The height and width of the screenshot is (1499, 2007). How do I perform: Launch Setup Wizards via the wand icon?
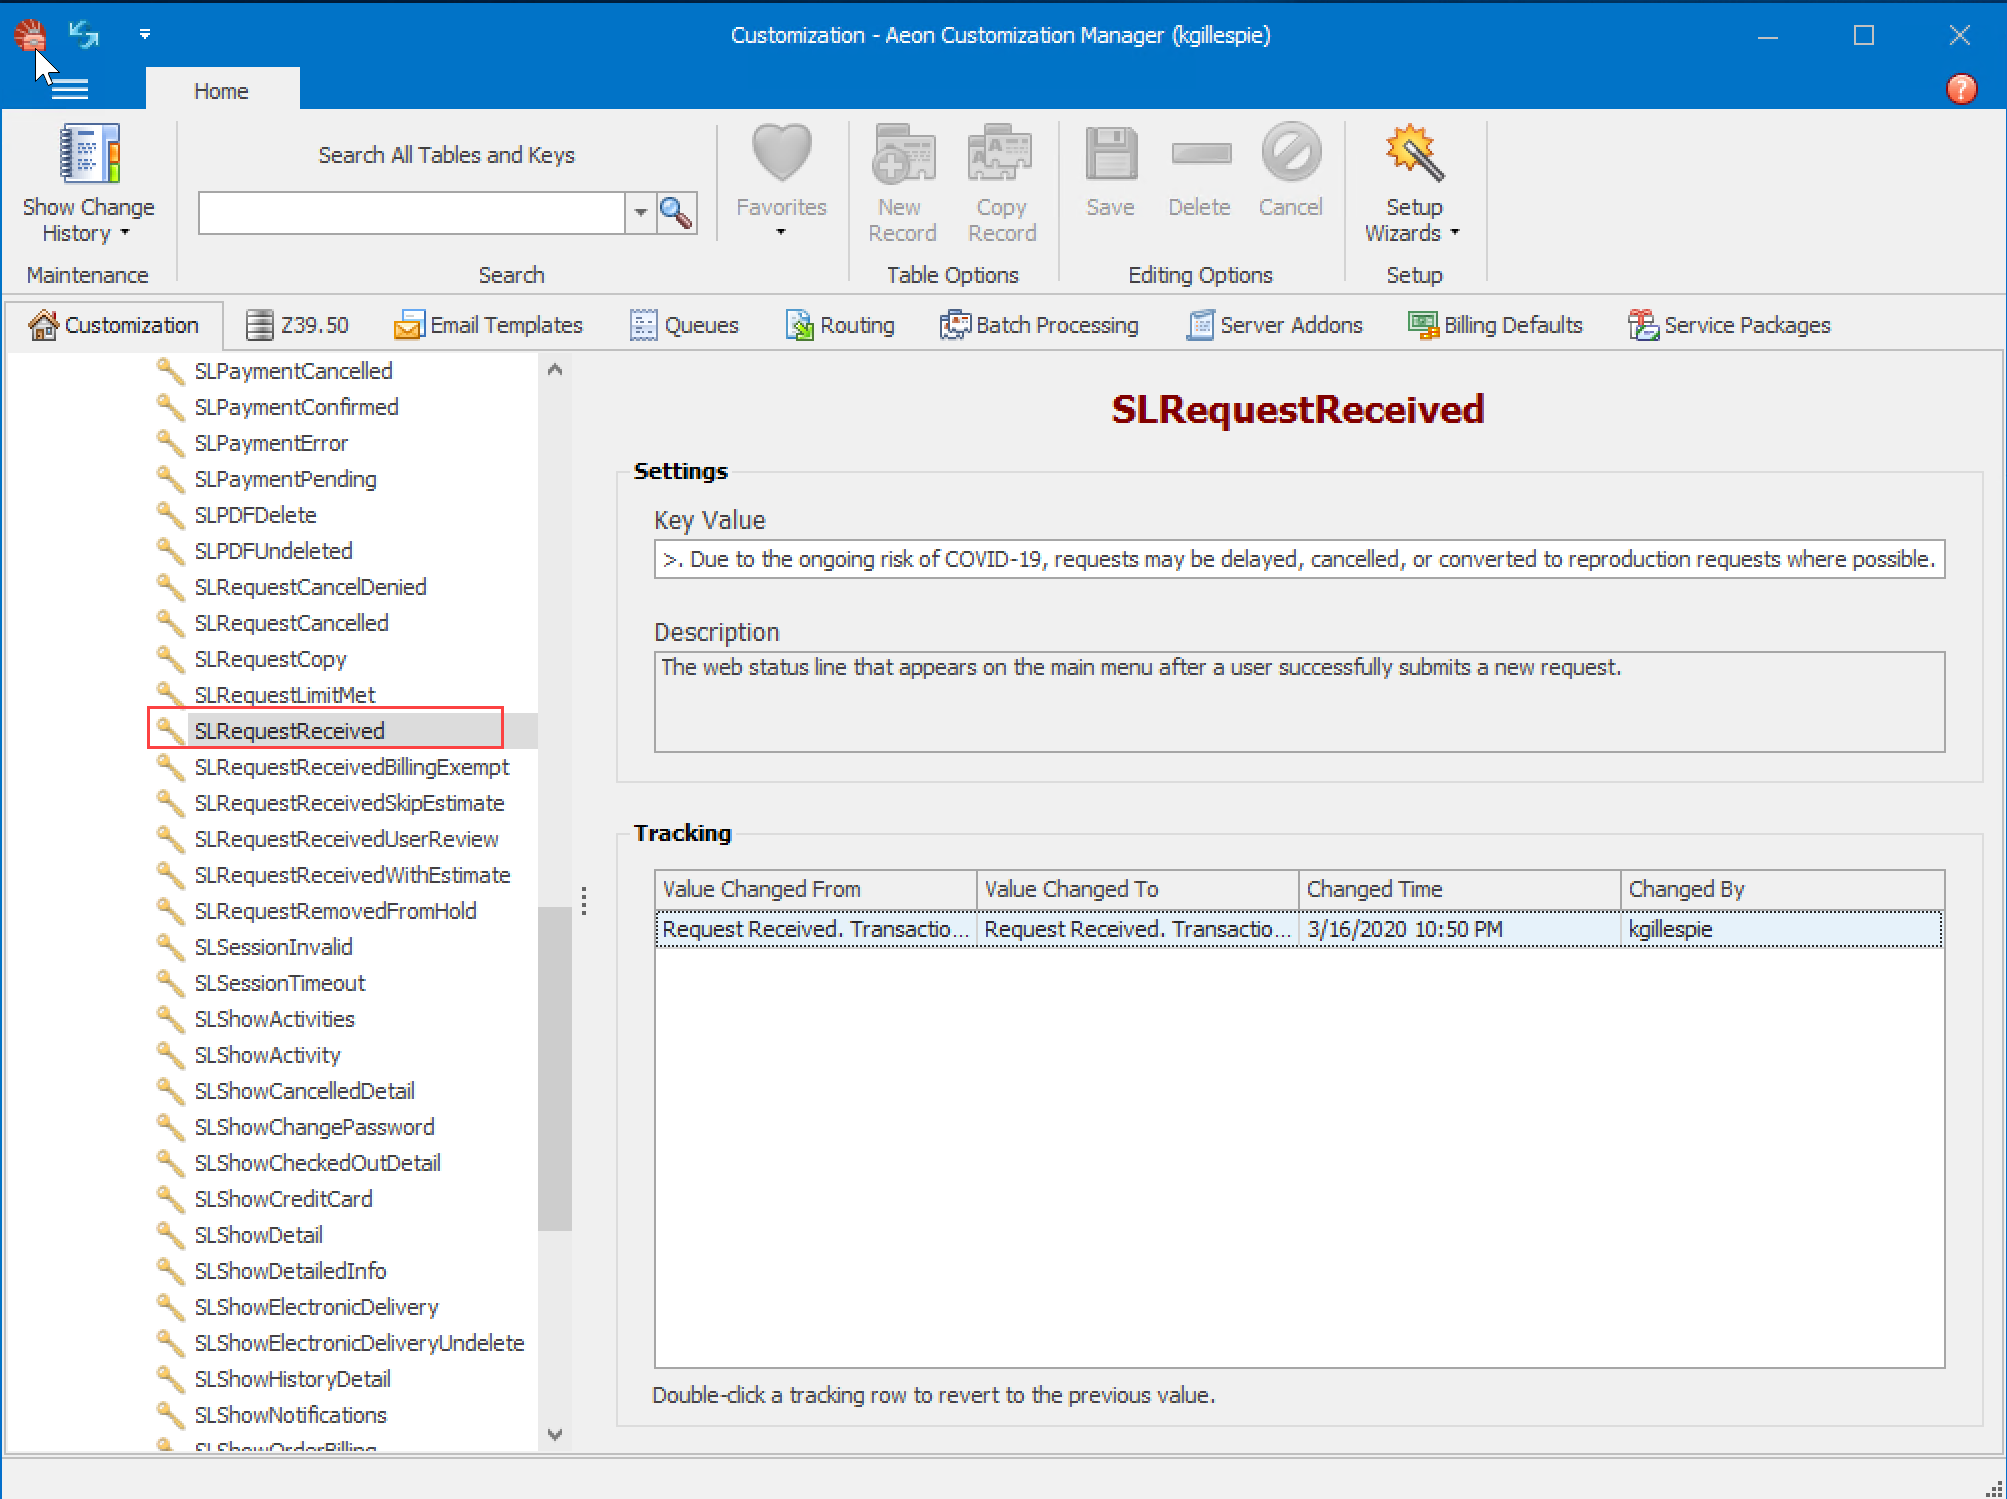tap(1412, 153)
